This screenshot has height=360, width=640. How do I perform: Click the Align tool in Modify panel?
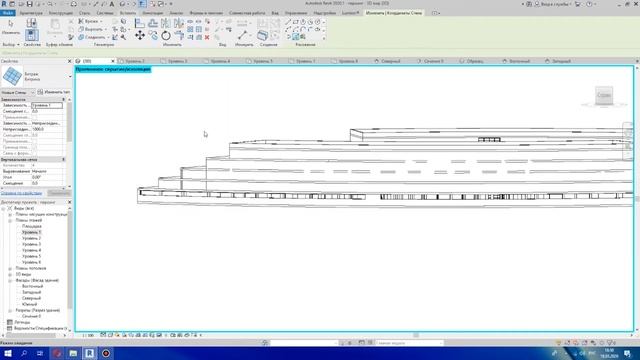pos(140,23)
